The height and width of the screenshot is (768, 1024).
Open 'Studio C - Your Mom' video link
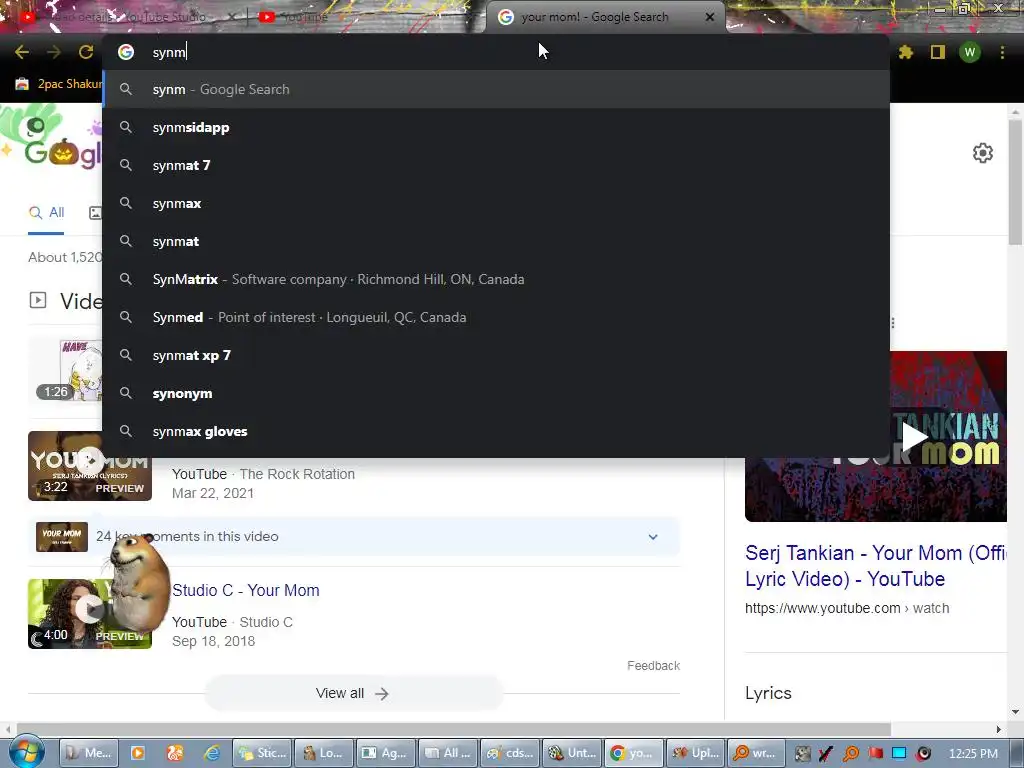coord(246,590)
